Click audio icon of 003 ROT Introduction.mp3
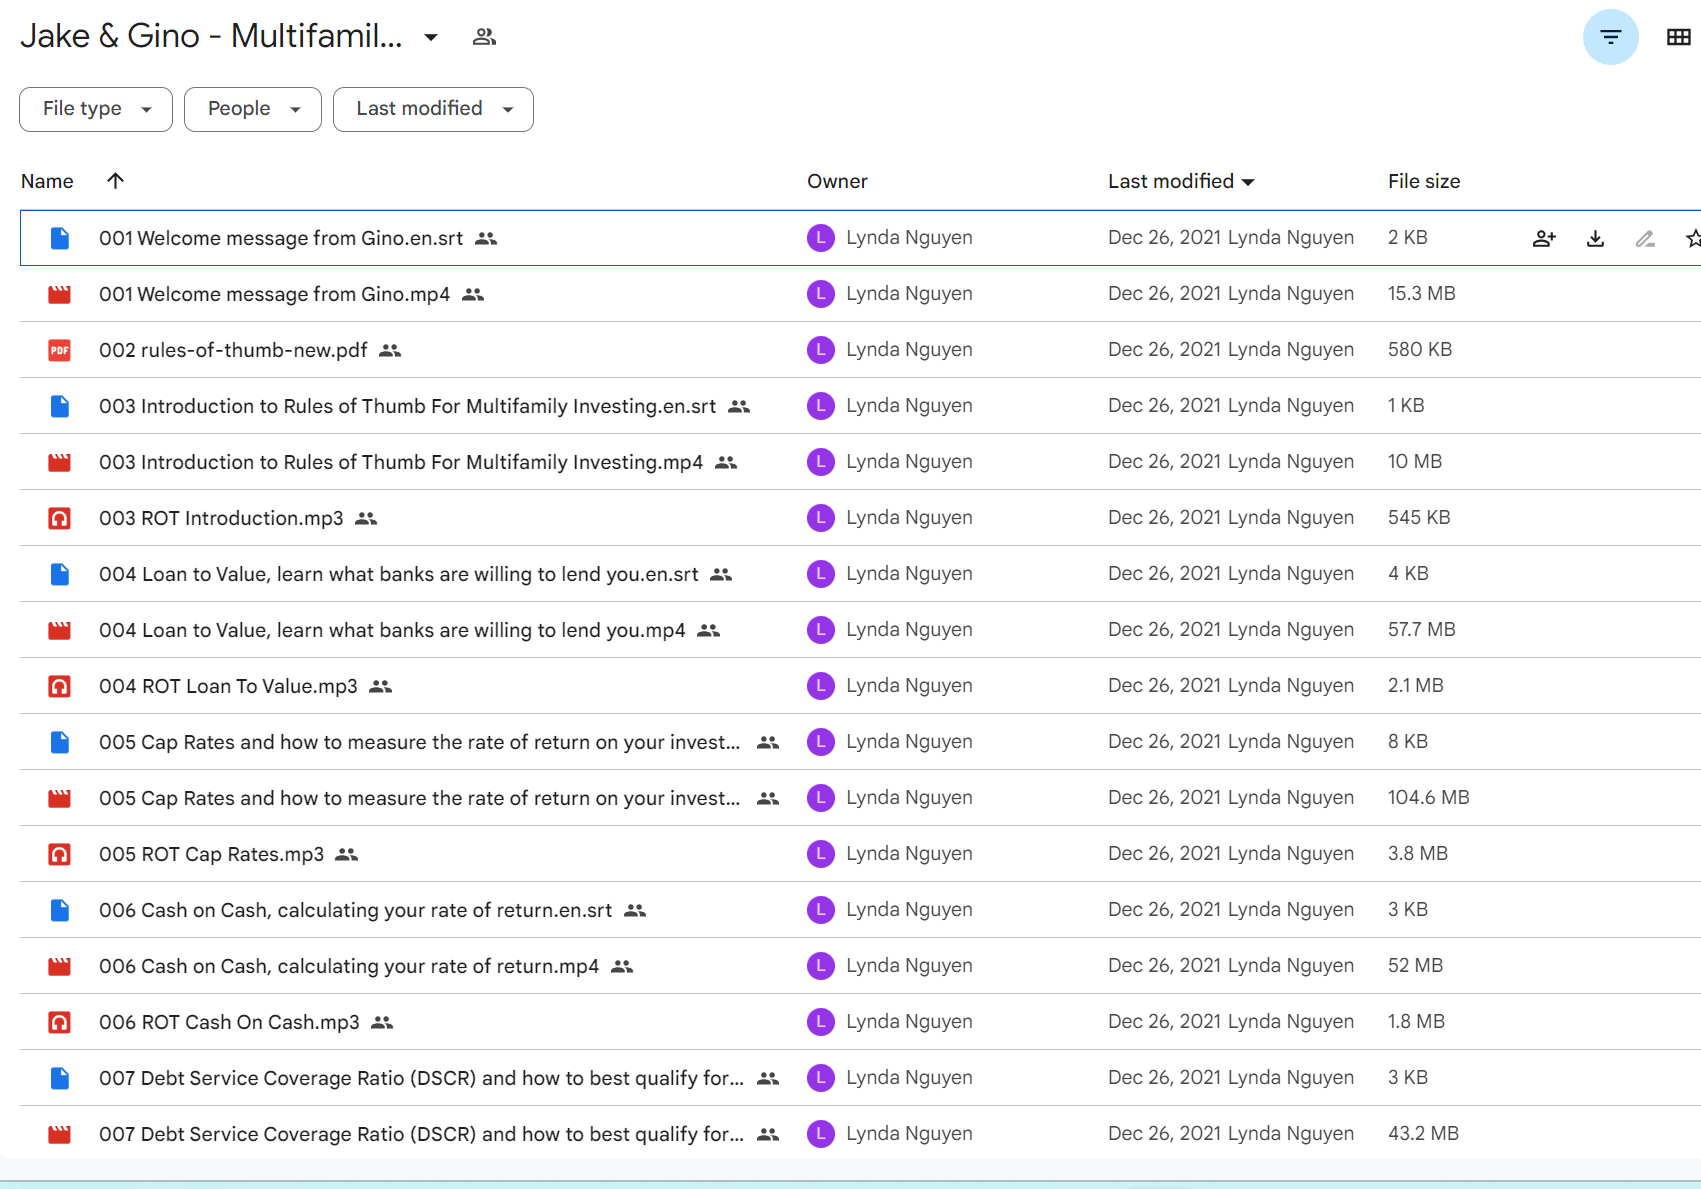The width and height of the screenshot is (1701, 1189). pyautogui.click(x=60, y=518)
